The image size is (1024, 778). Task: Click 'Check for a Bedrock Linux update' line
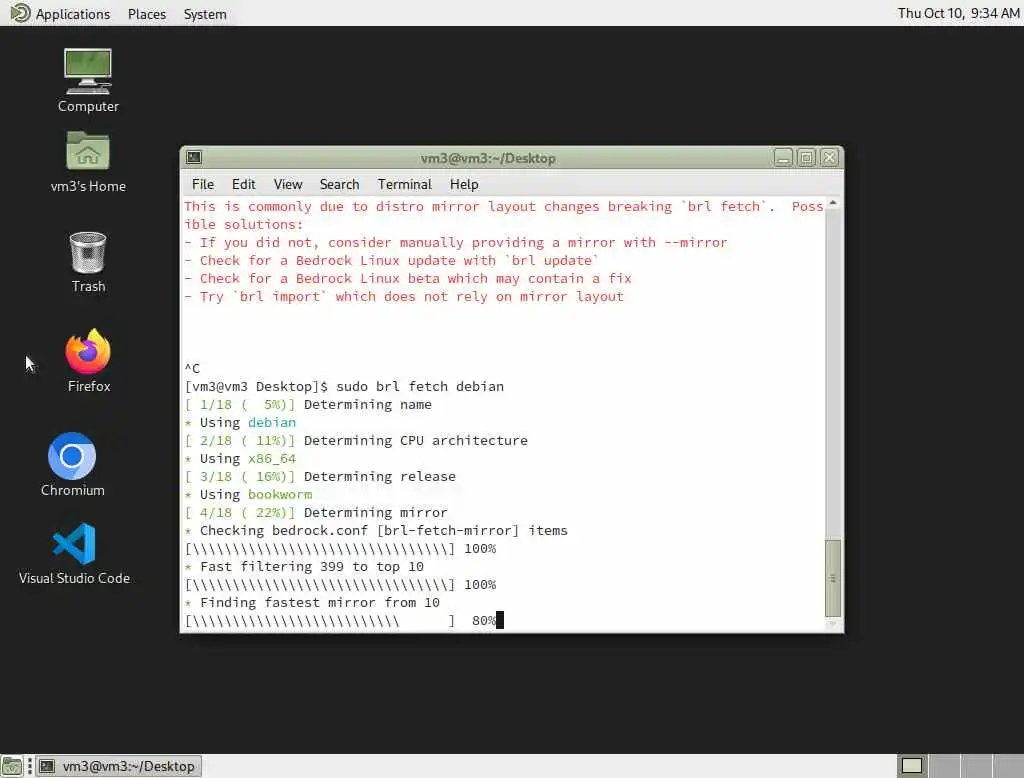click(392, 261)
